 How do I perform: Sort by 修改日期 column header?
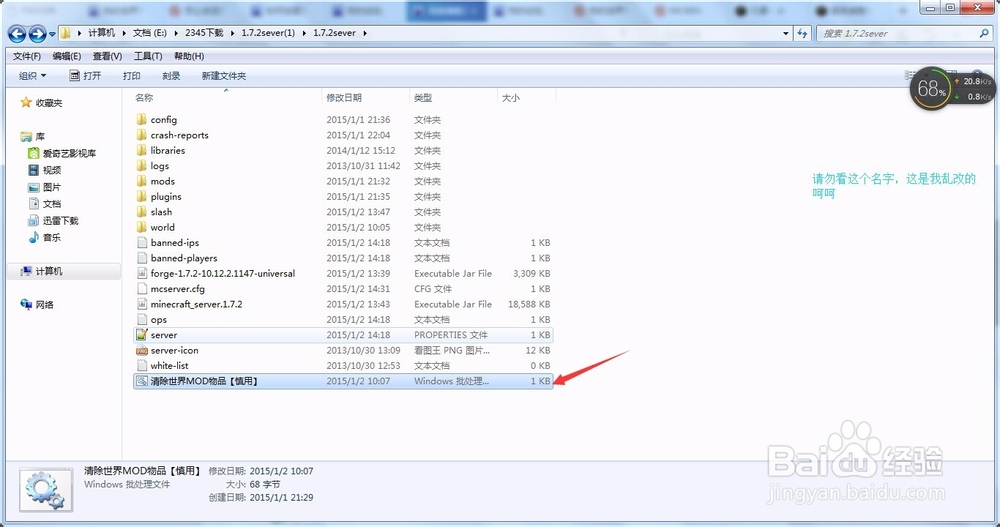[x=344, y=98]
